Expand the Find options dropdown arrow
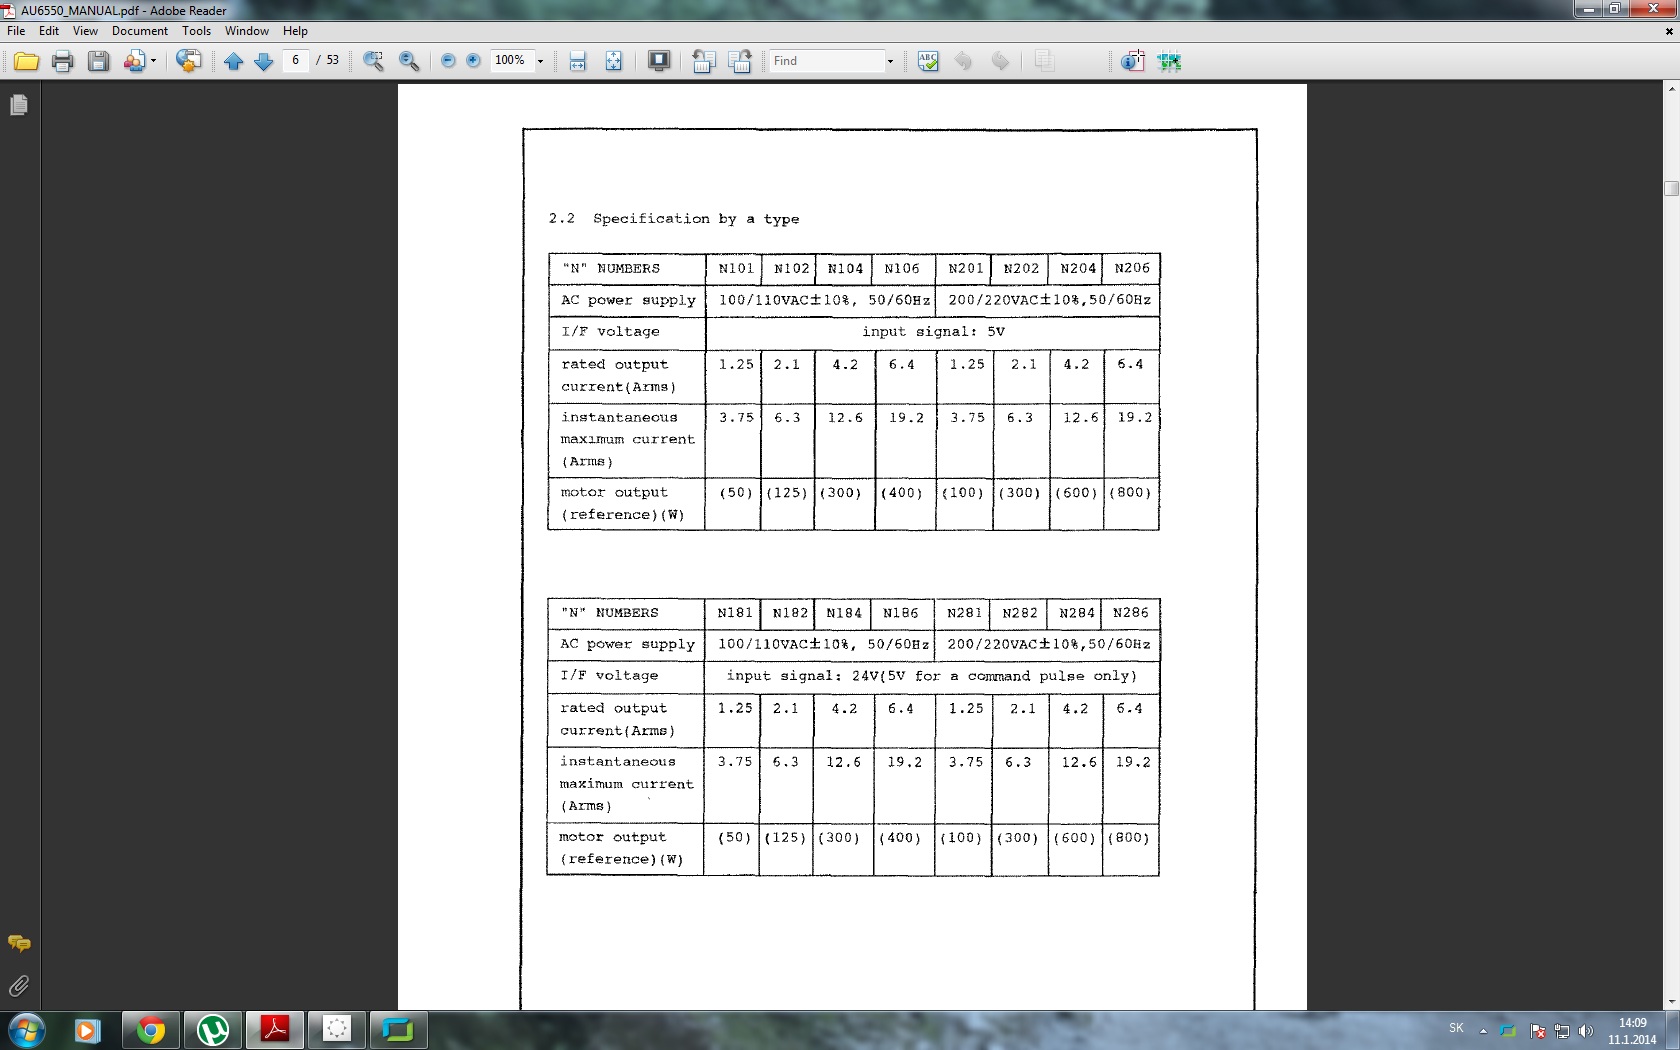 pos(890,62)
